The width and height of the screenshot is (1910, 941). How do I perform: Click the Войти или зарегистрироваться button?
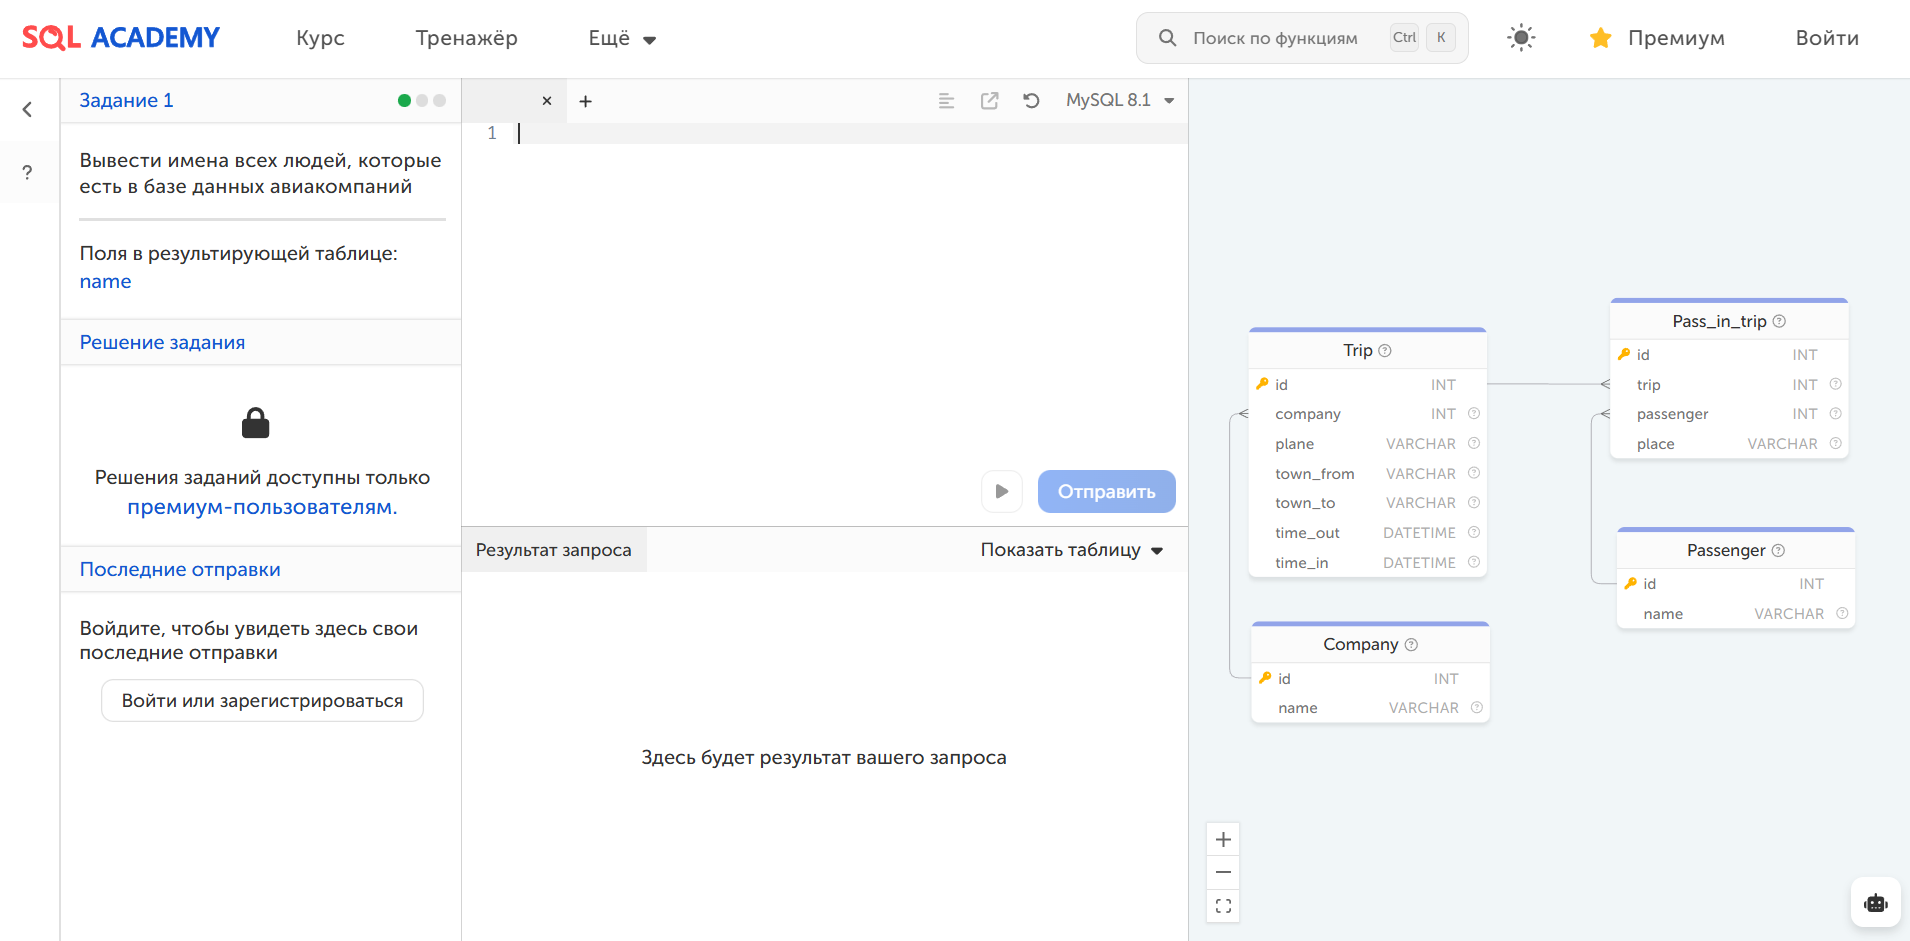[262, 701]
